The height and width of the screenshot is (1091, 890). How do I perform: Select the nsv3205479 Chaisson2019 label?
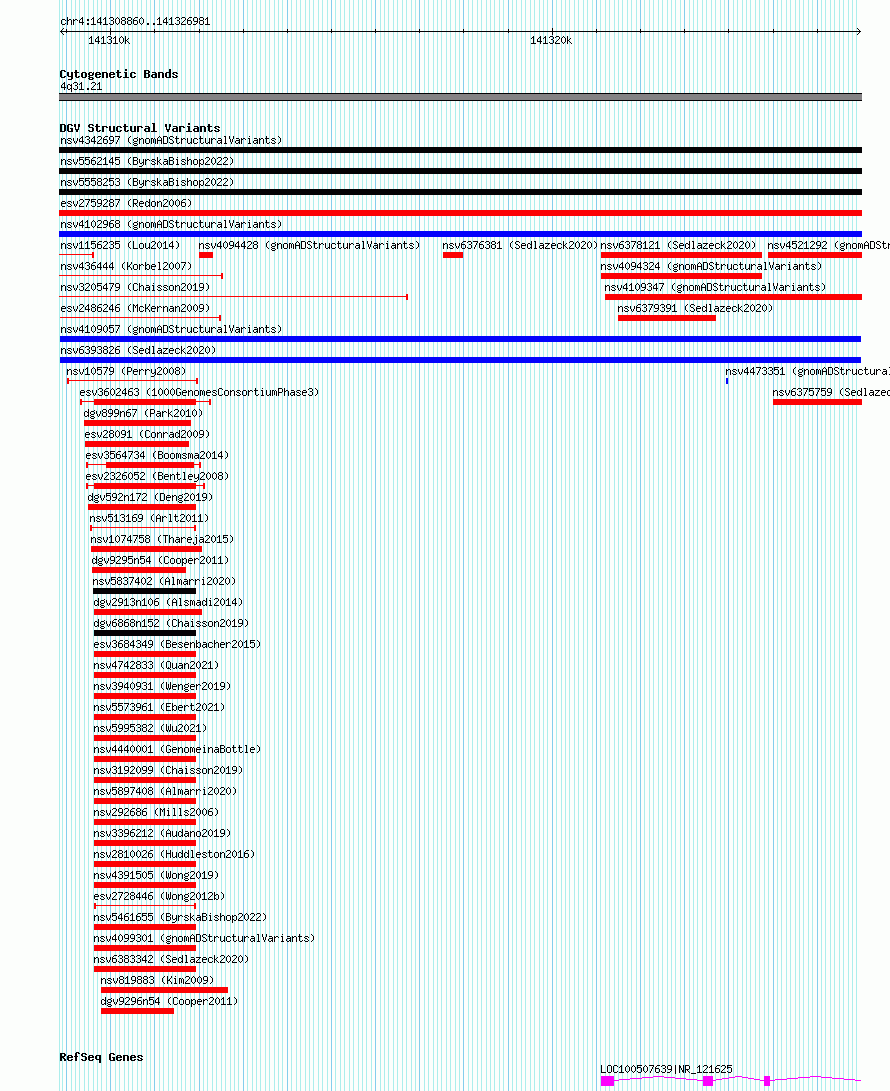pyautogui.click(x=135, y=287)
